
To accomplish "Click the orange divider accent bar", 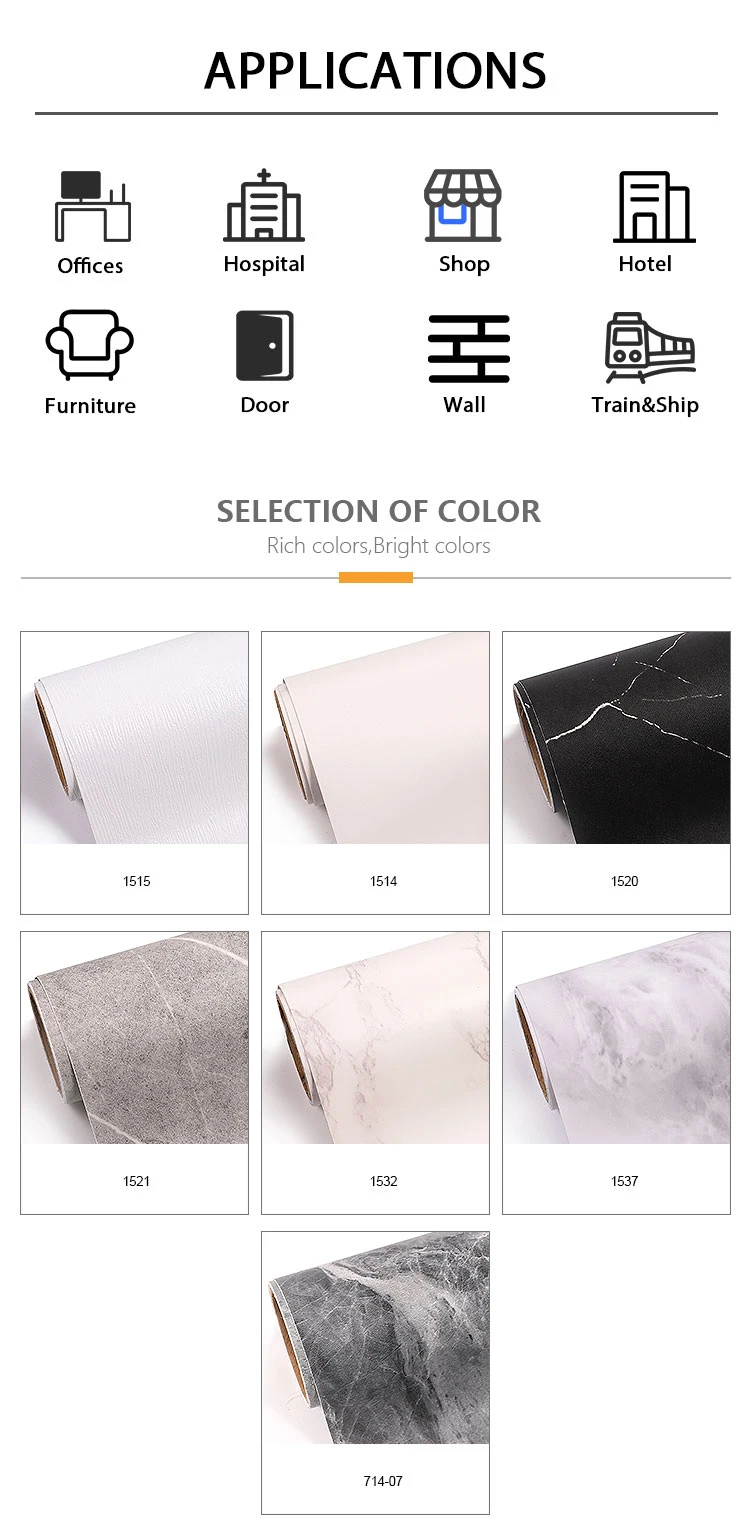I will (x=376, y=577).
